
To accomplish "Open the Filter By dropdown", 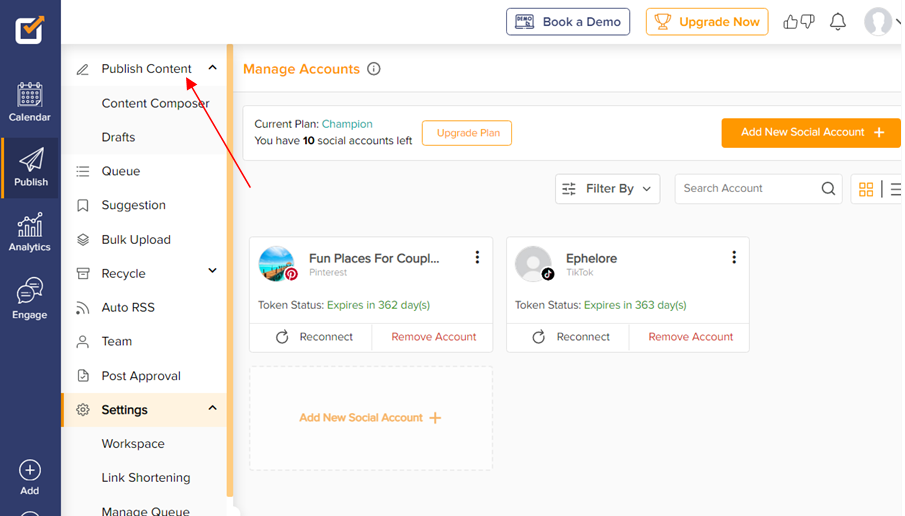I will 607,189.
